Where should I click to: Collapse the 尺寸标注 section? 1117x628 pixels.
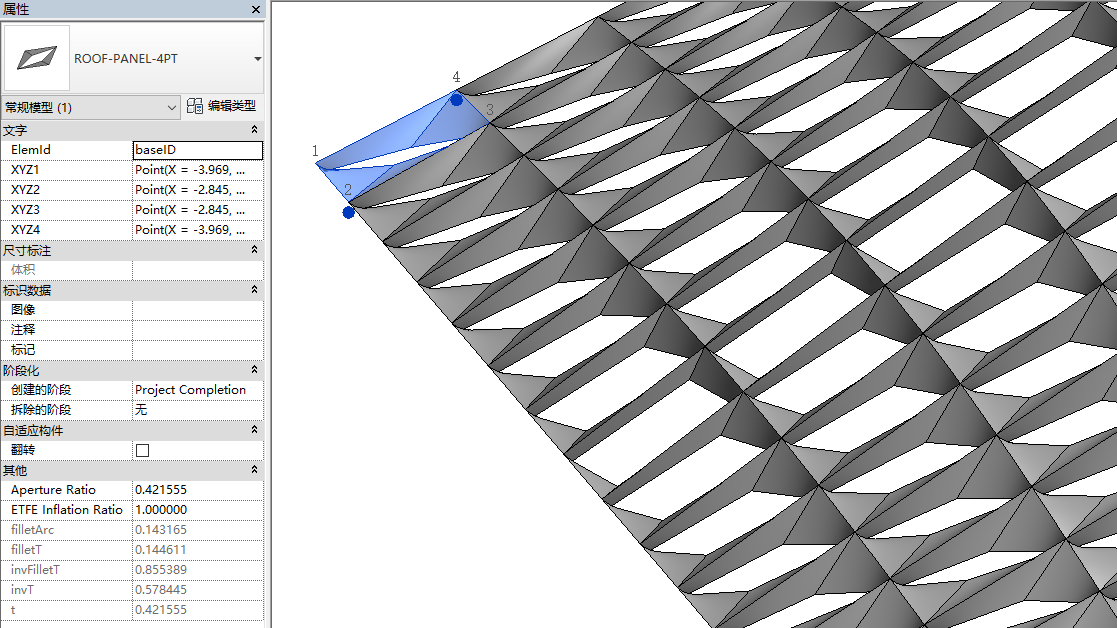254,250
